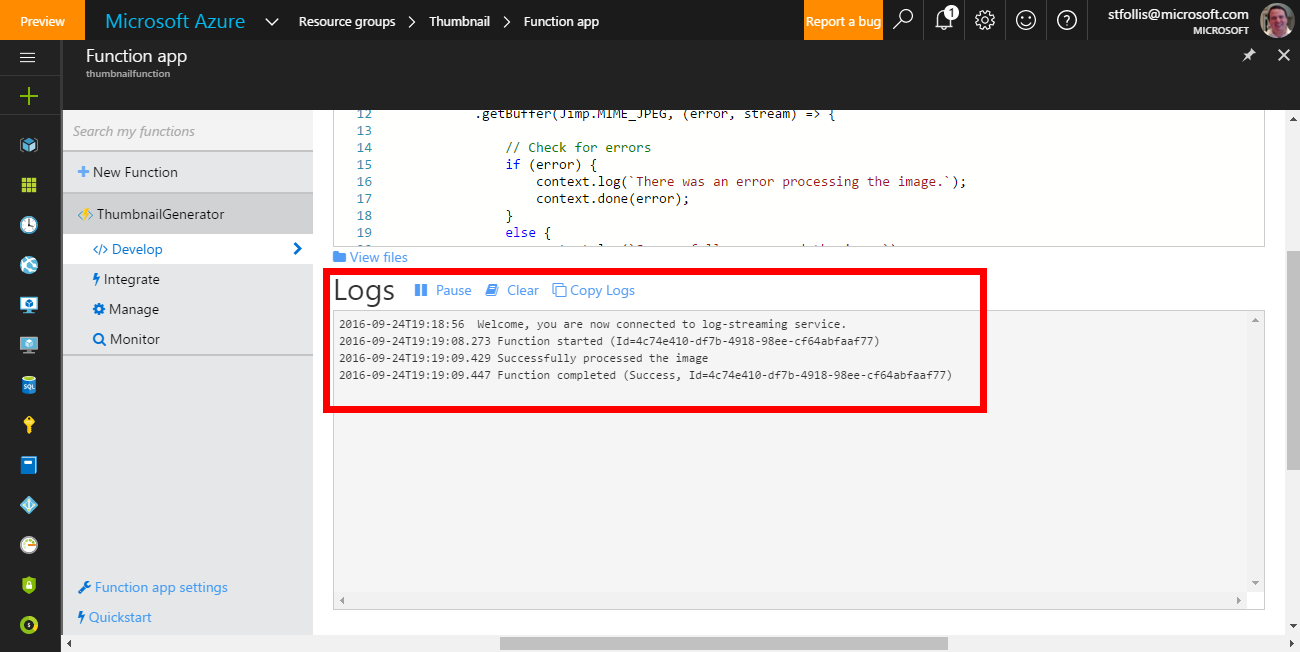Create a new resource with the plus icon
This screenshot has height=652, width=1300.
point(31,95)
